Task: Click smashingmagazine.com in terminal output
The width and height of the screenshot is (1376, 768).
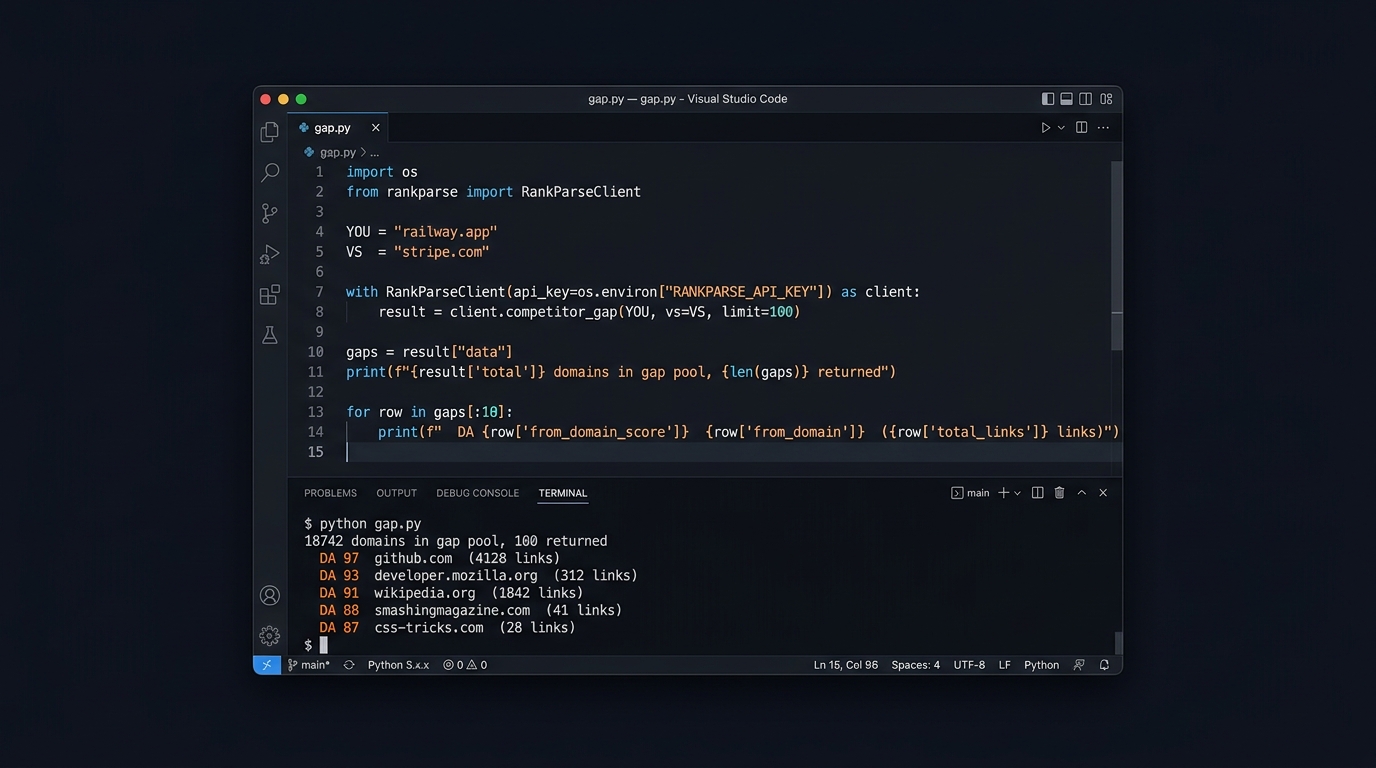Action: [452, 610]
